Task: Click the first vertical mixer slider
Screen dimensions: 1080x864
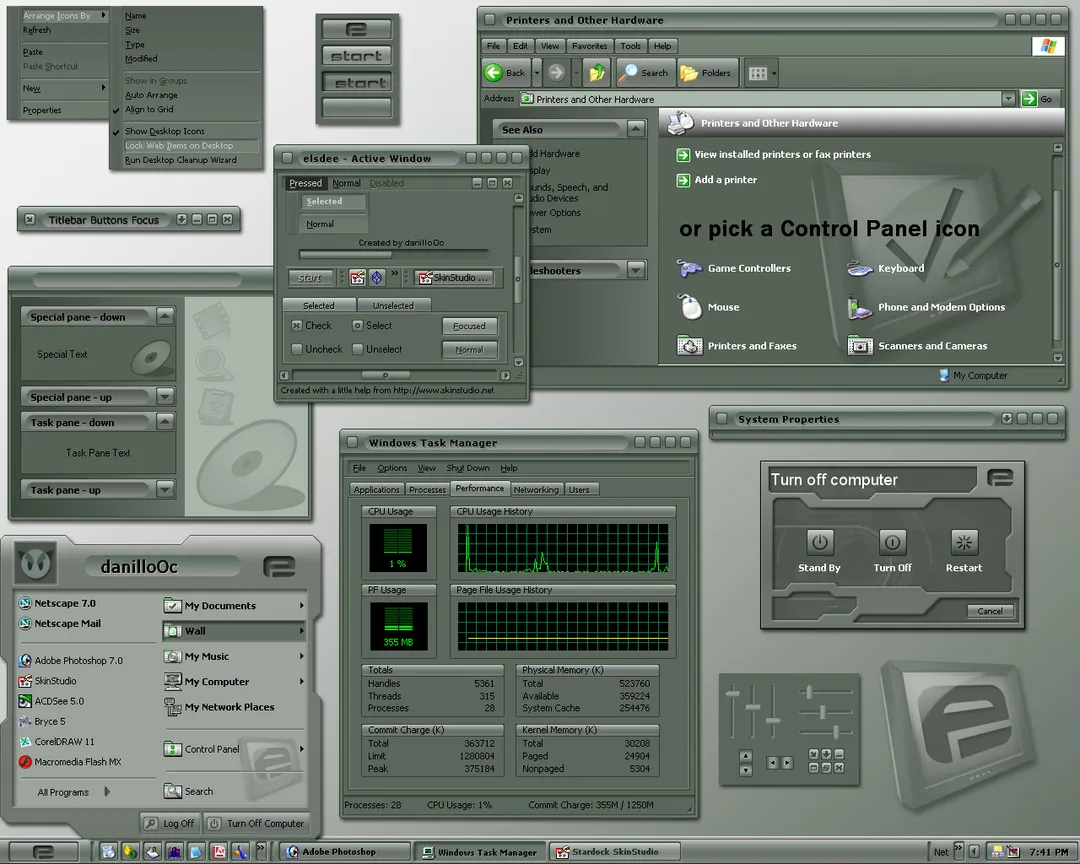Action: click(733, 692)
